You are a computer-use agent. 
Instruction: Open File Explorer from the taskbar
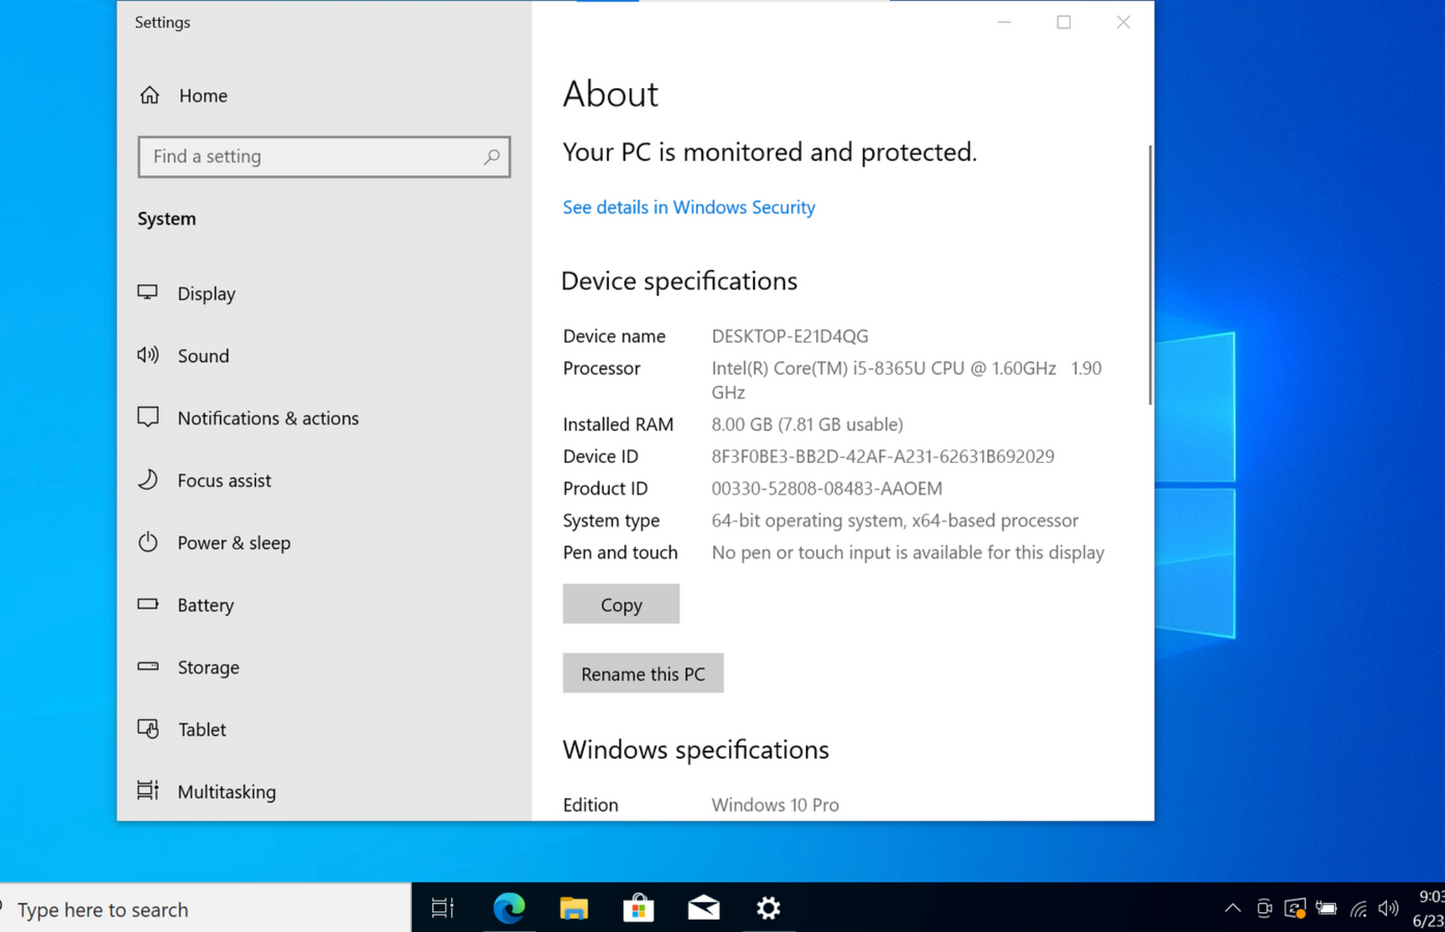click(574, 908)
